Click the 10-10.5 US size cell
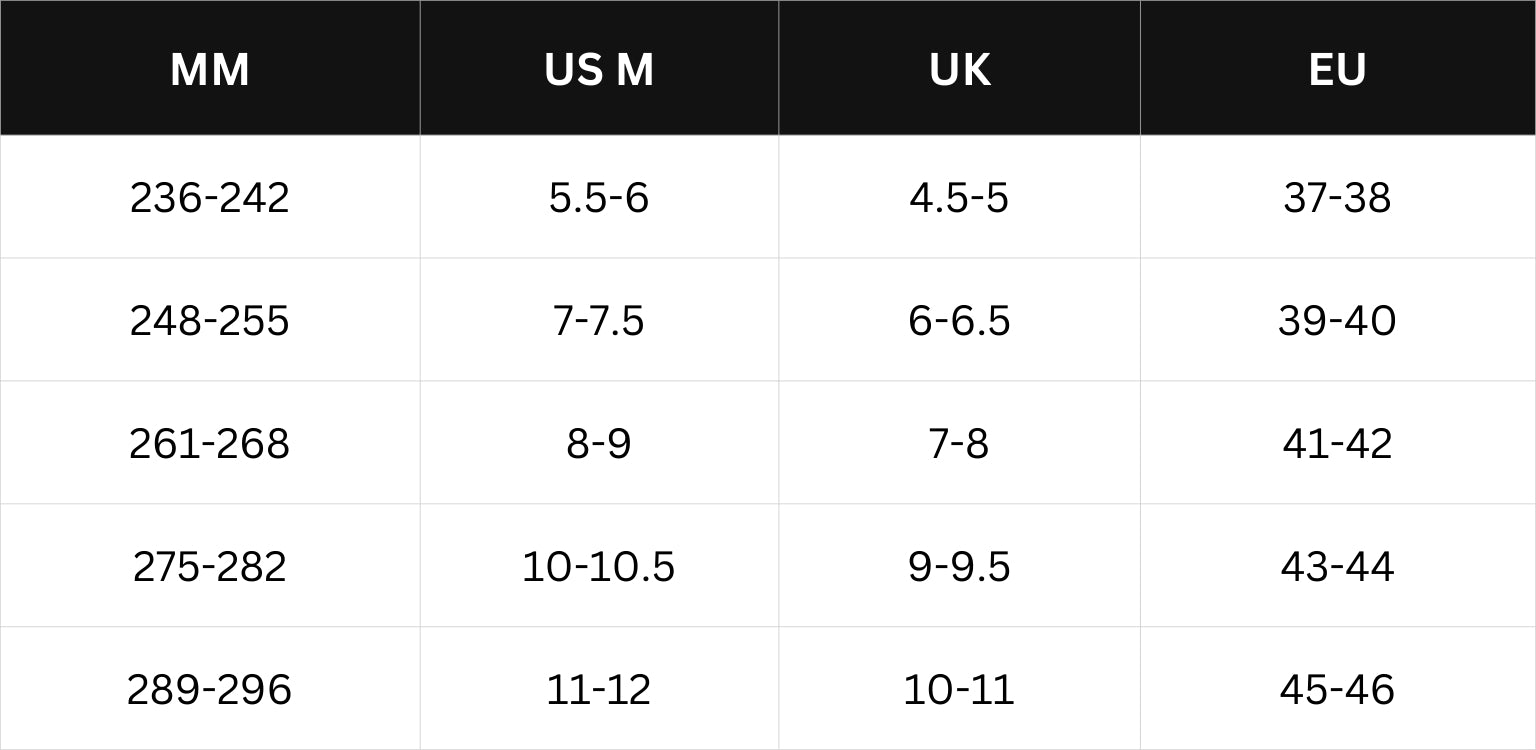The height and width of the screenshot is (750, 1536). pyautogui.click(x=599, y=566)
